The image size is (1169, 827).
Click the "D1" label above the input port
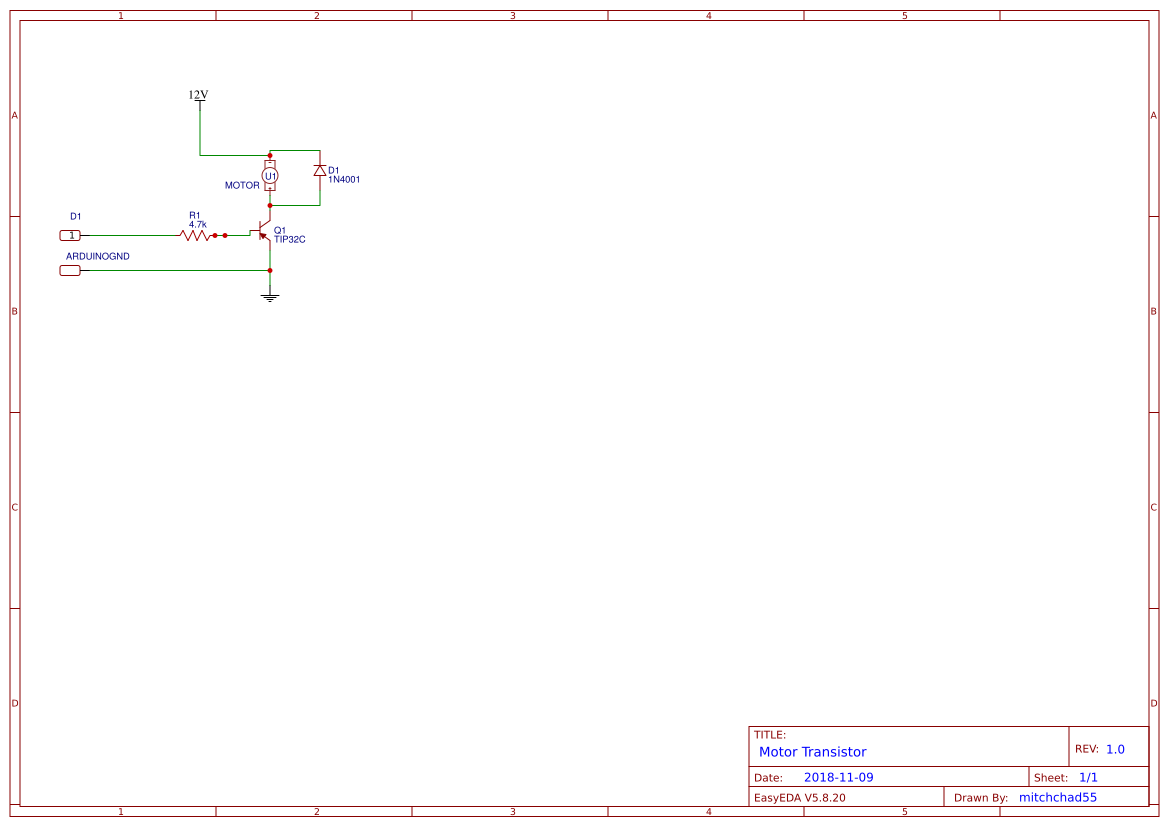75,217
